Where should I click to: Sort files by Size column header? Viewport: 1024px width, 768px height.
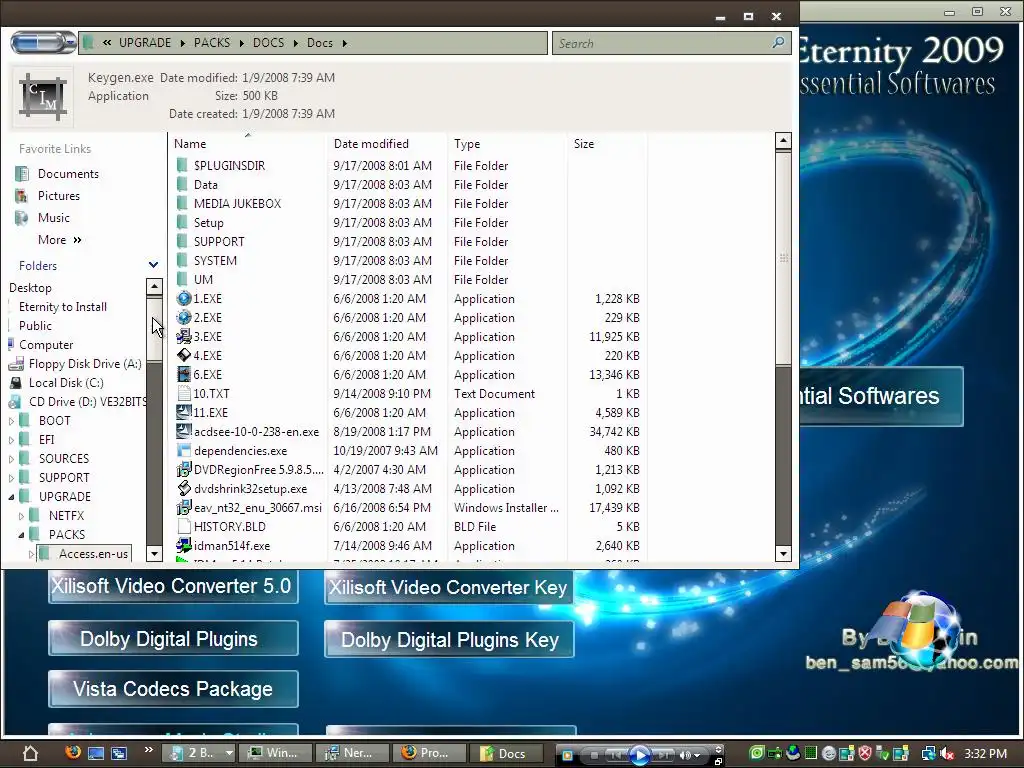(584, 144)
